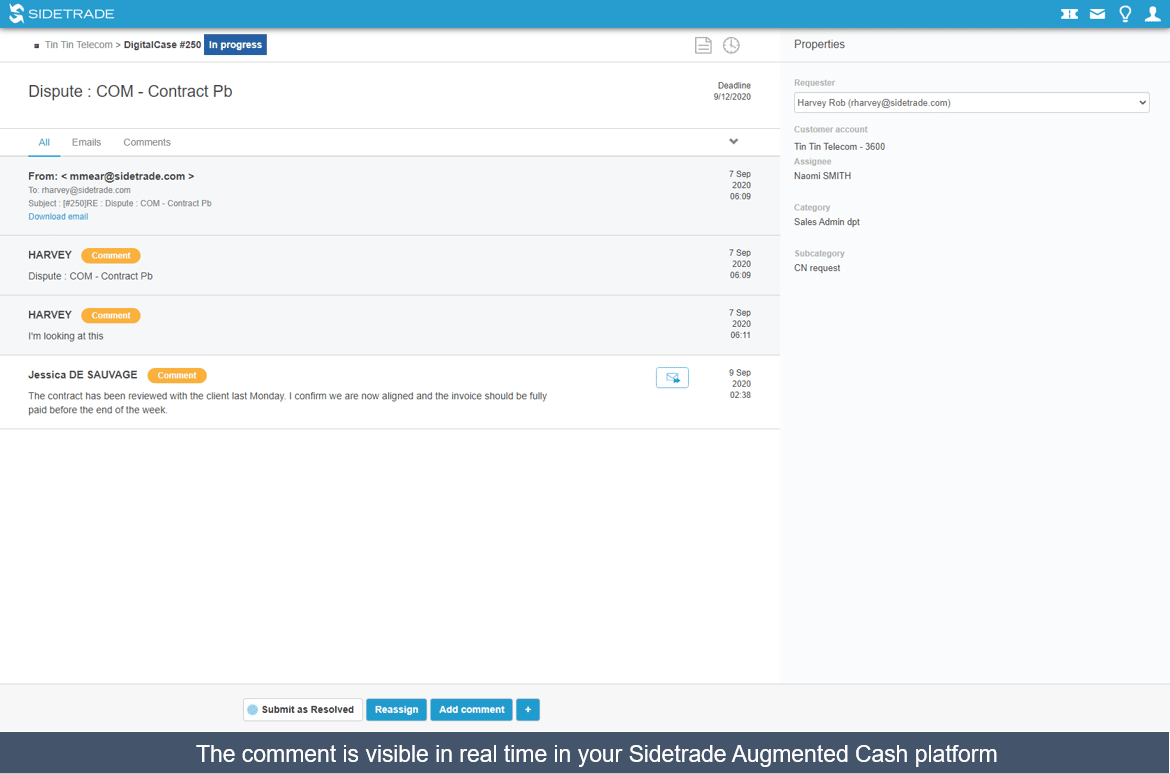Switch to the Comments tab

(147, 142)
